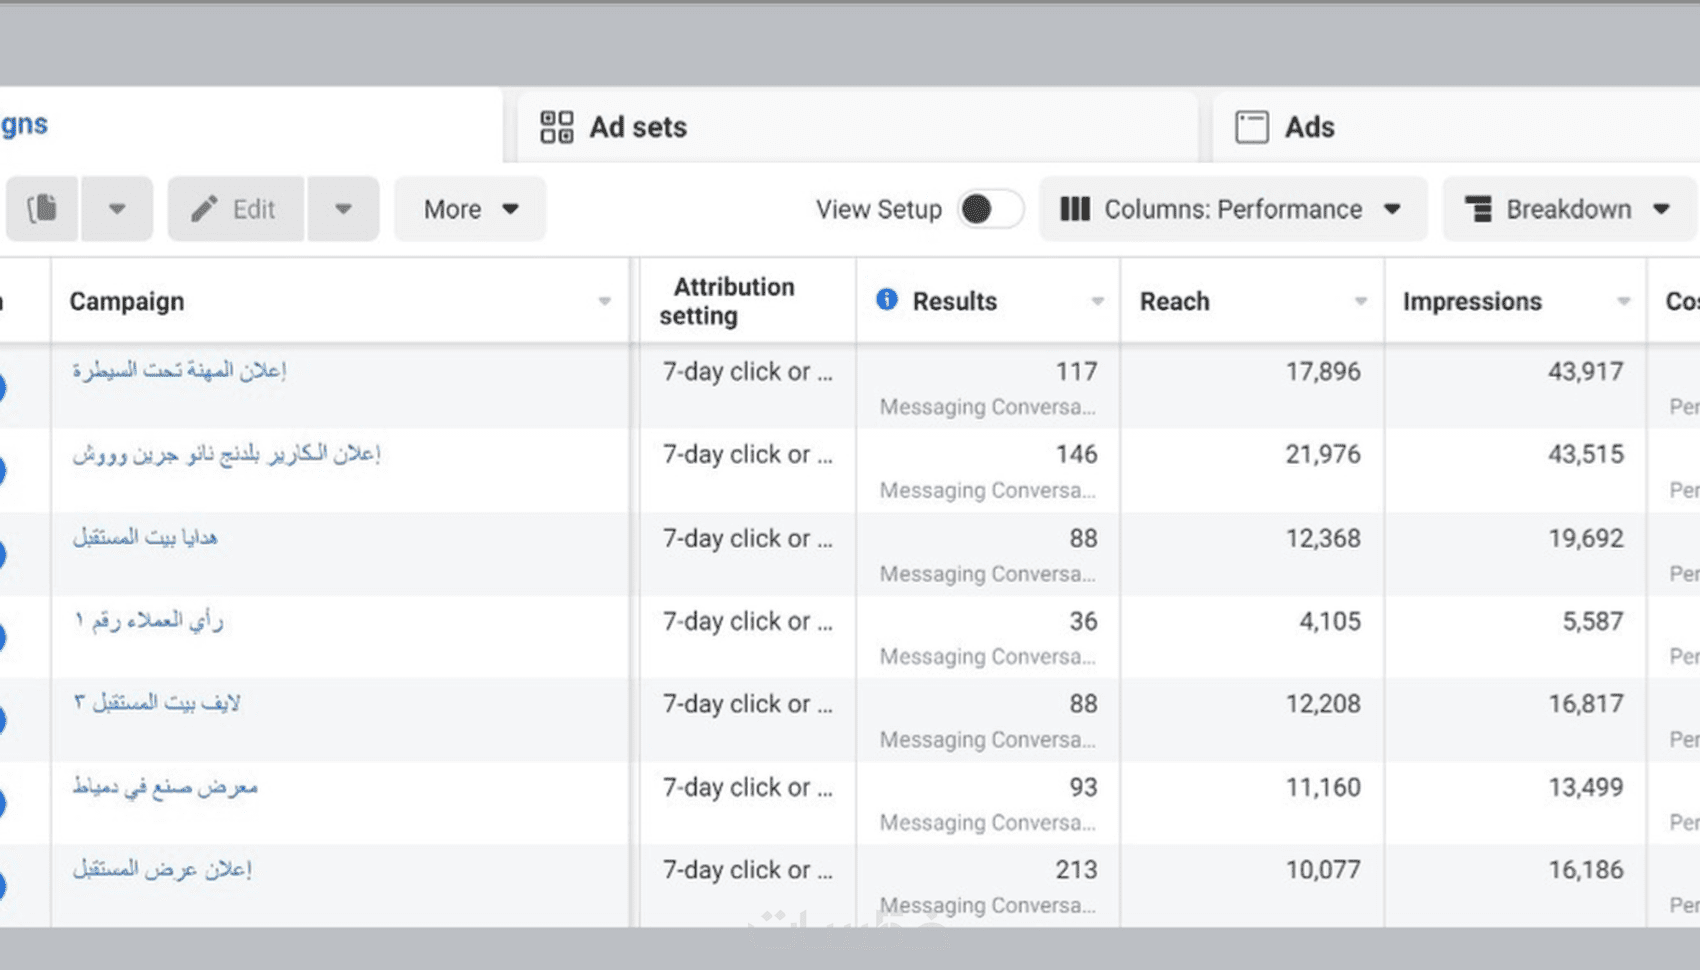Open the last campaign with 213 results

pos(162,869)
